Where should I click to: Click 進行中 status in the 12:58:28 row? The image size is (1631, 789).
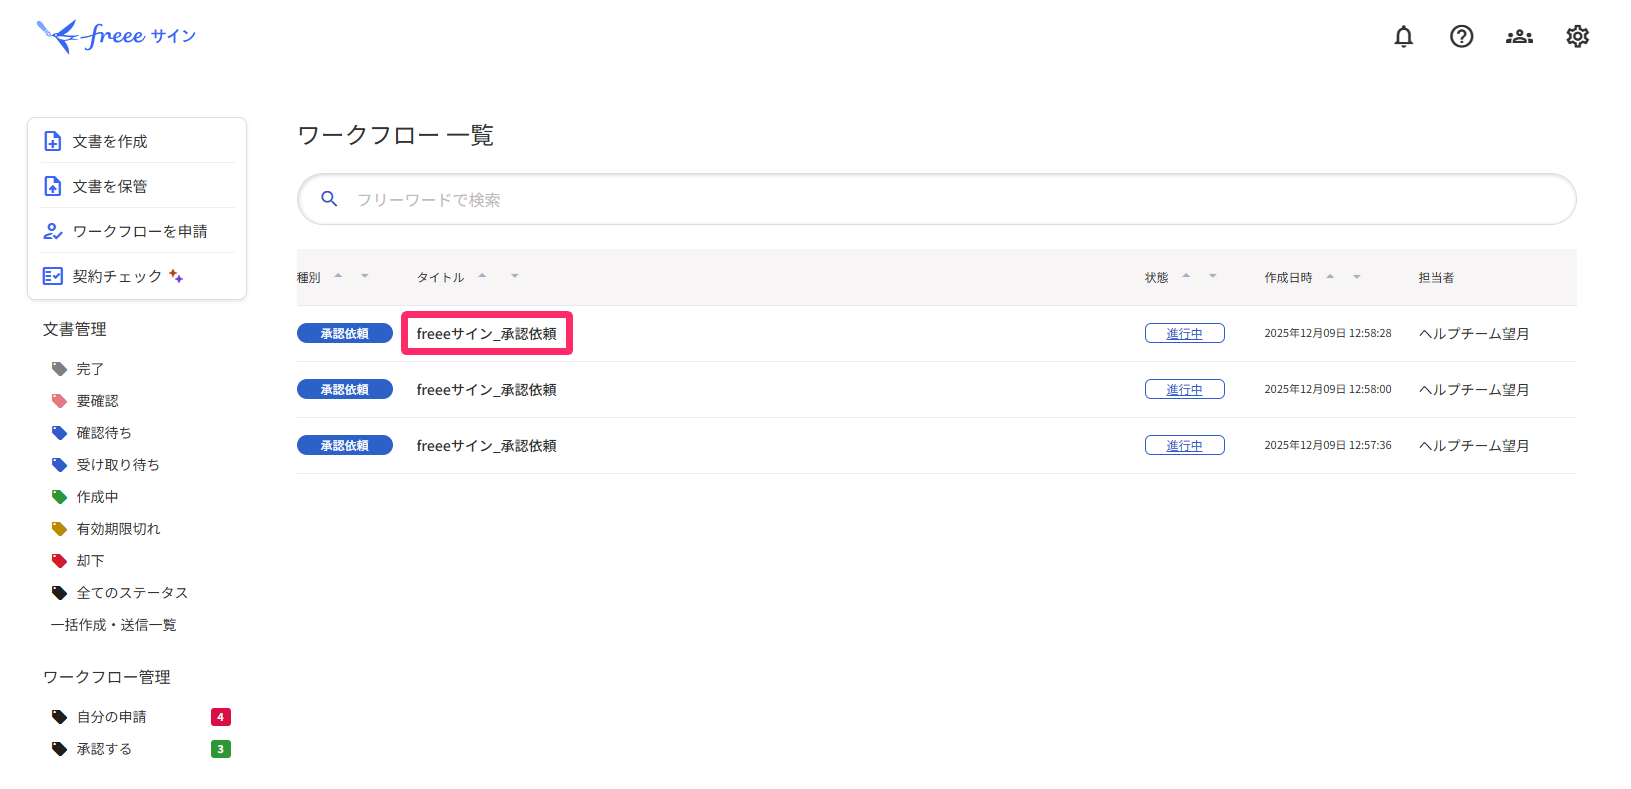(x=1185, y=334)
